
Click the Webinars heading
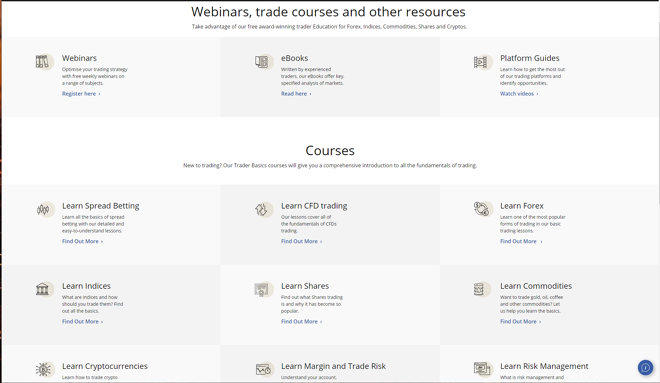[x=79, y=58]
